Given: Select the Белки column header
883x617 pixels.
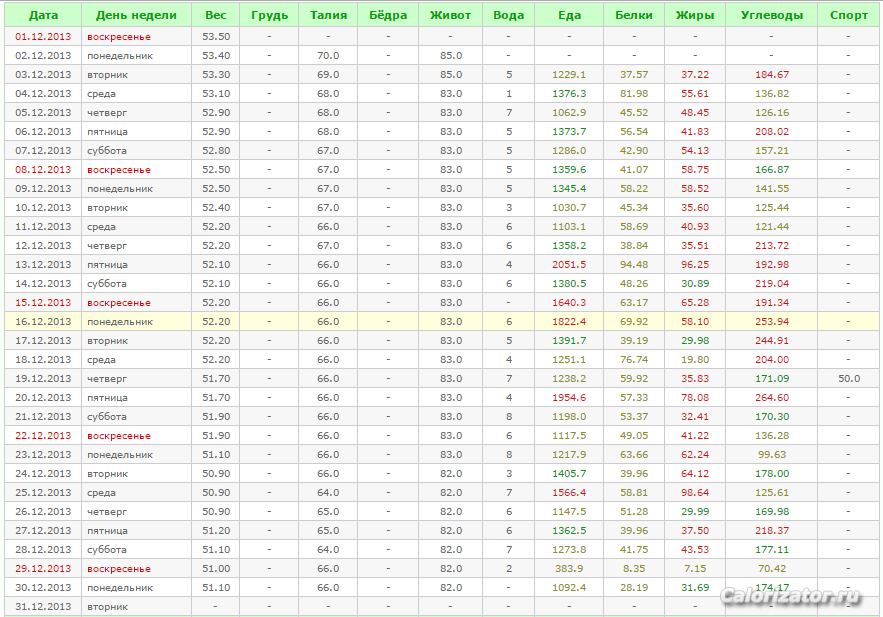Looking at the screenshot, I should [633, 15].
